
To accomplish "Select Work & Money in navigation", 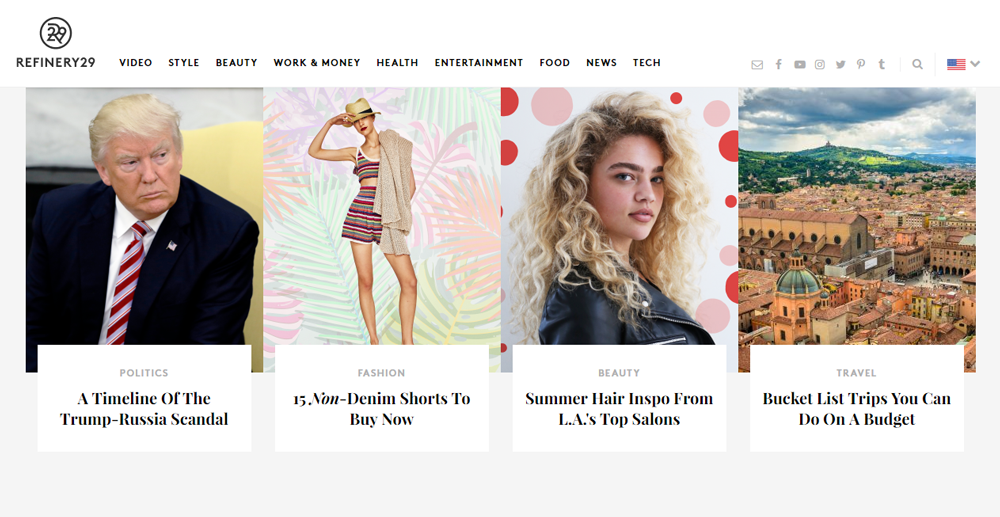I will pyautogui.click(x=317, y=62).
